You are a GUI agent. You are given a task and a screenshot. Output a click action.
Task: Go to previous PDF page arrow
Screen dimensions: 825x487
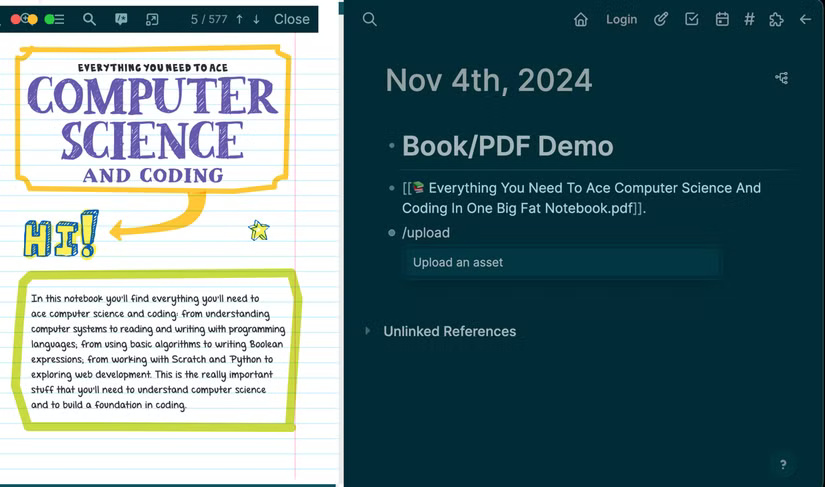(239, 19)
